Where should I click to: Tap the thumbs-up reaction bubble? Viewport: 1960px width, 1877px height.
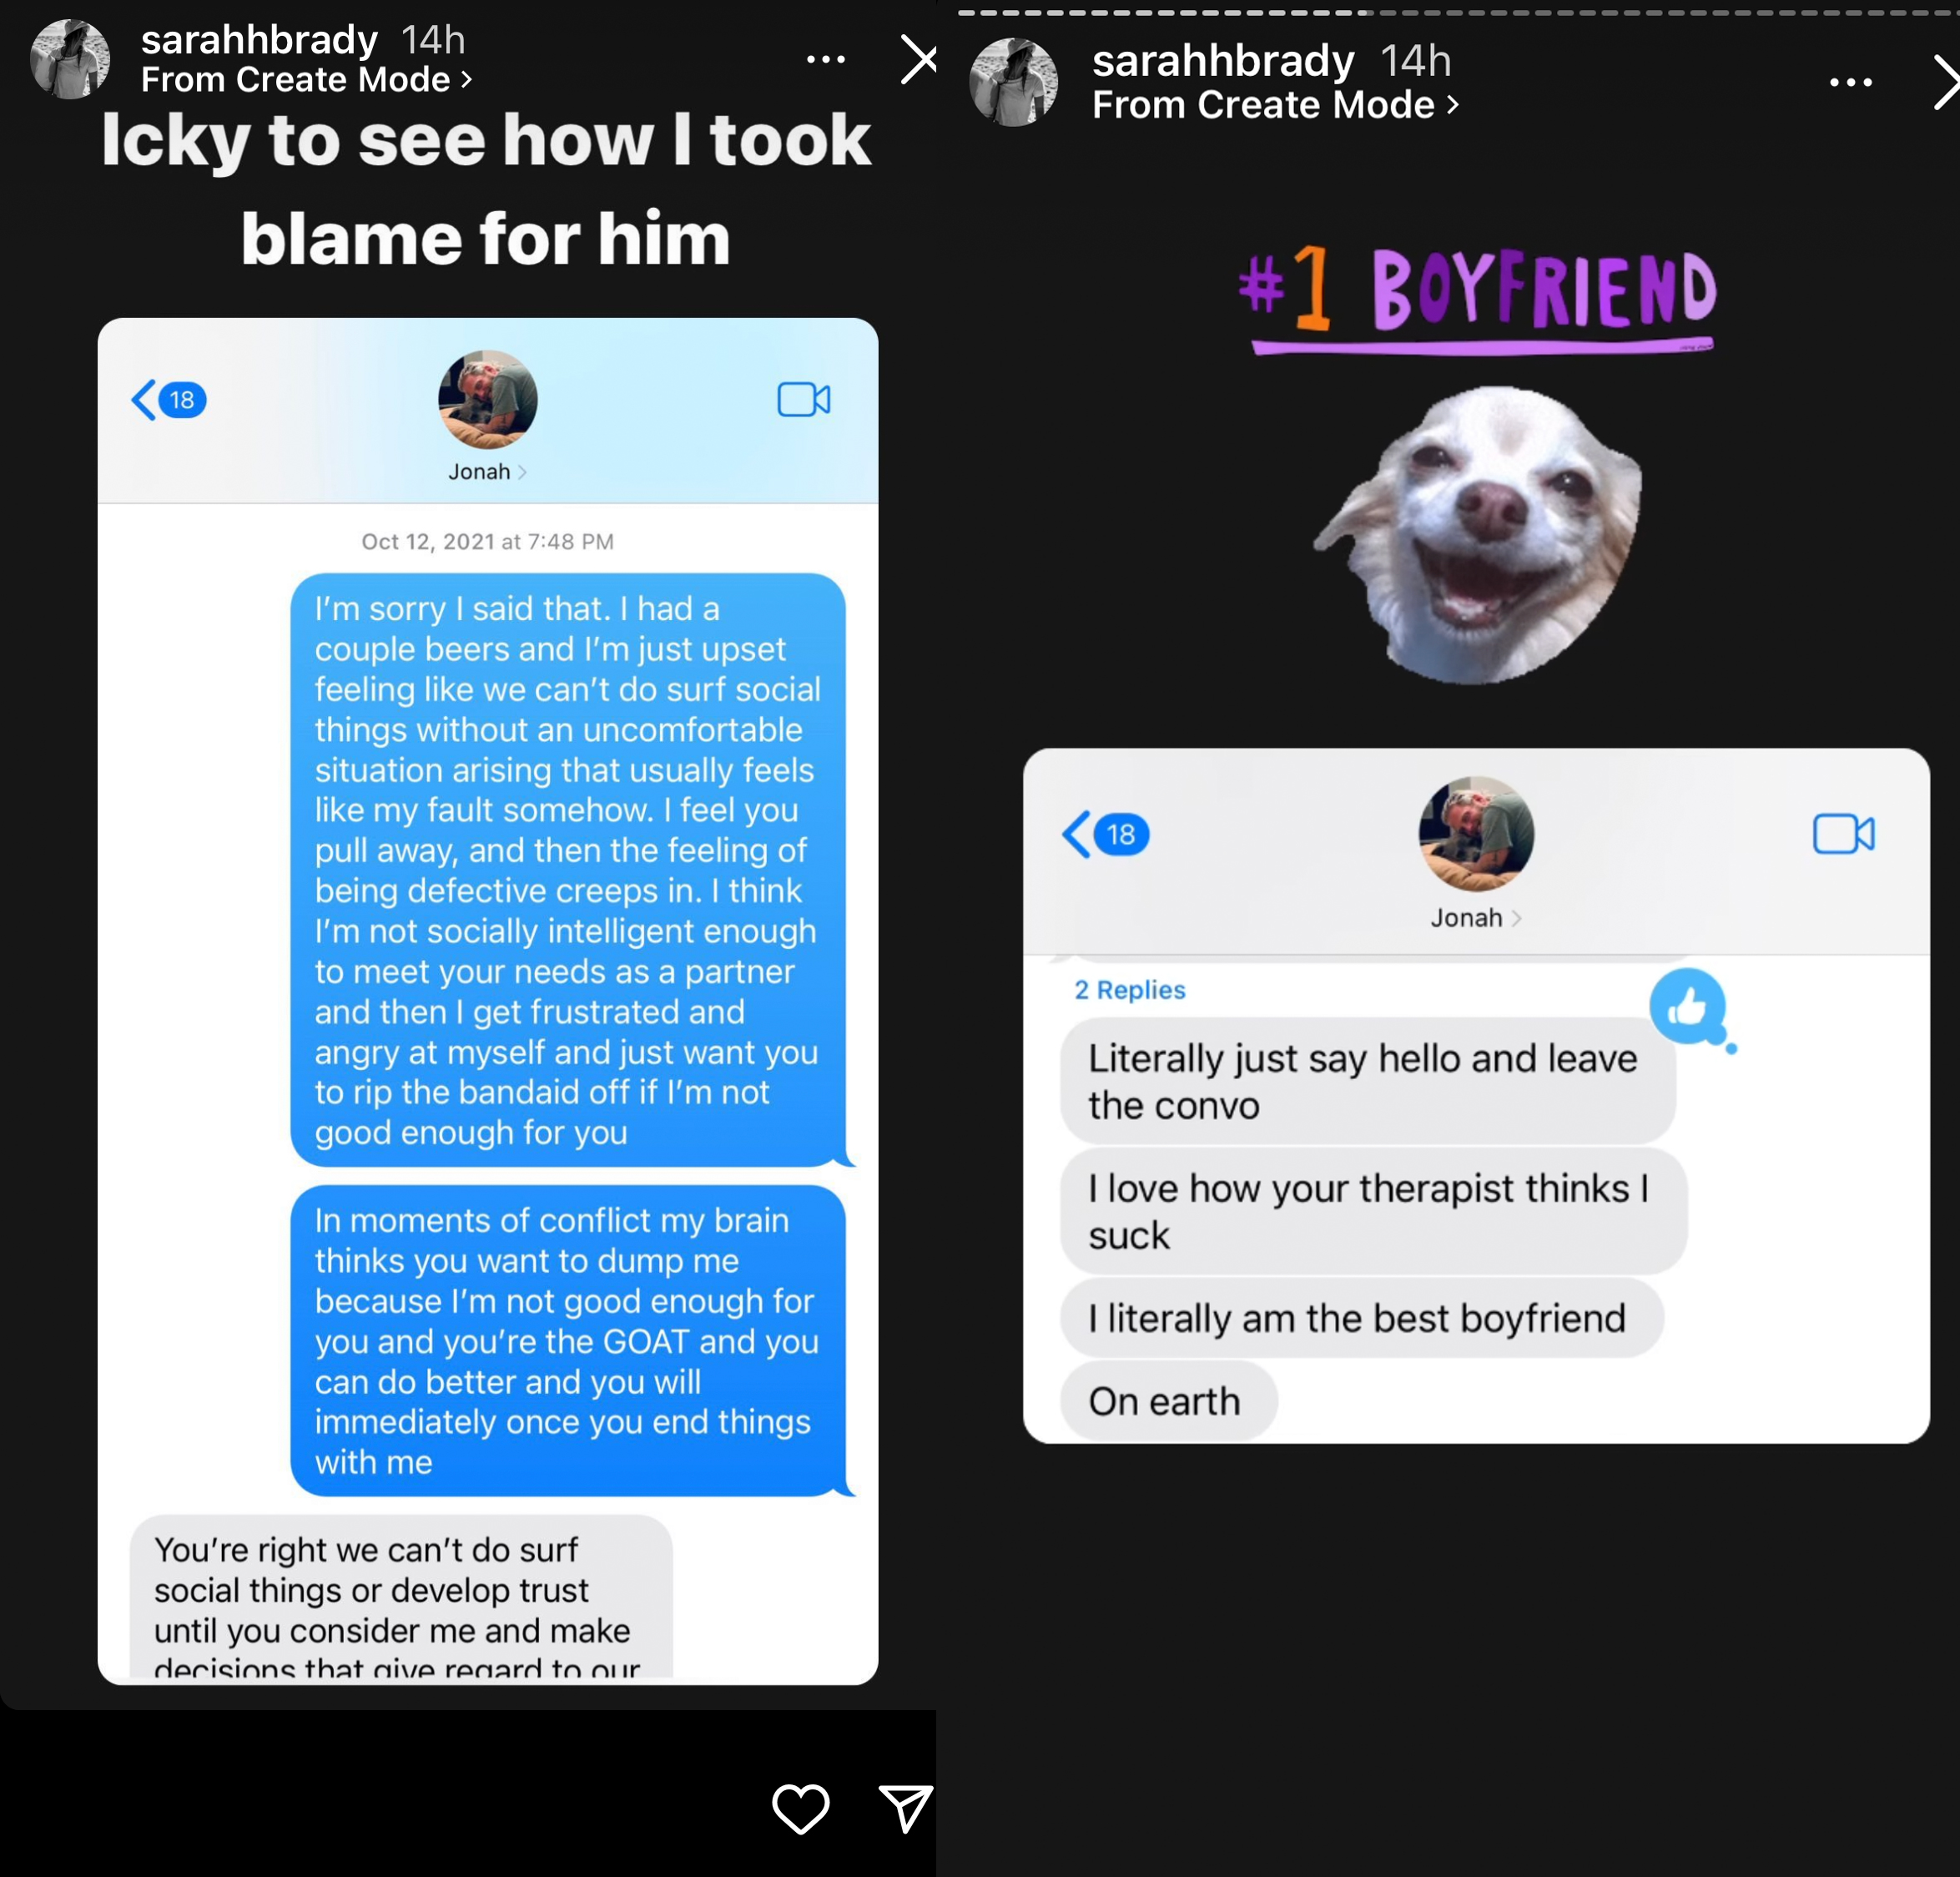click(1687, 1006)
